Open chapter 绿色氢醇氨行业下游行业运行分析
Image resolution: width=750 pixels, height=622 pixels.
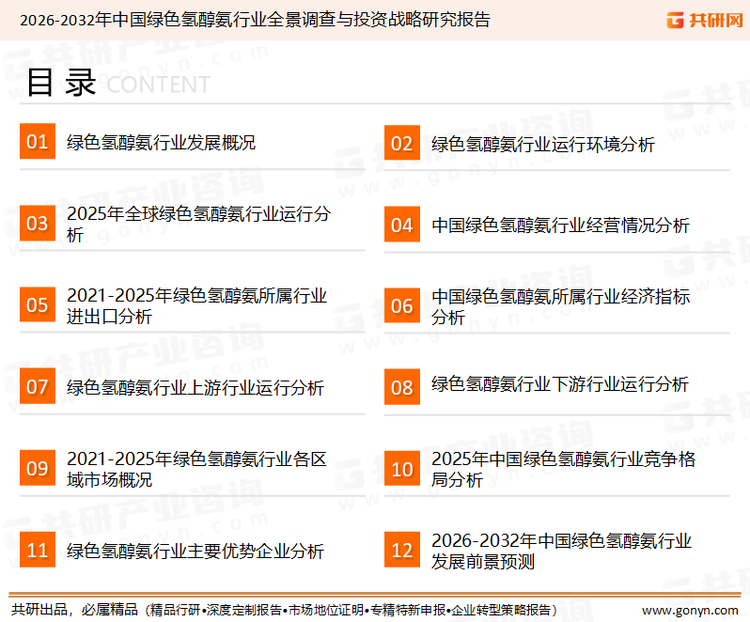click(x=560, y=384)
